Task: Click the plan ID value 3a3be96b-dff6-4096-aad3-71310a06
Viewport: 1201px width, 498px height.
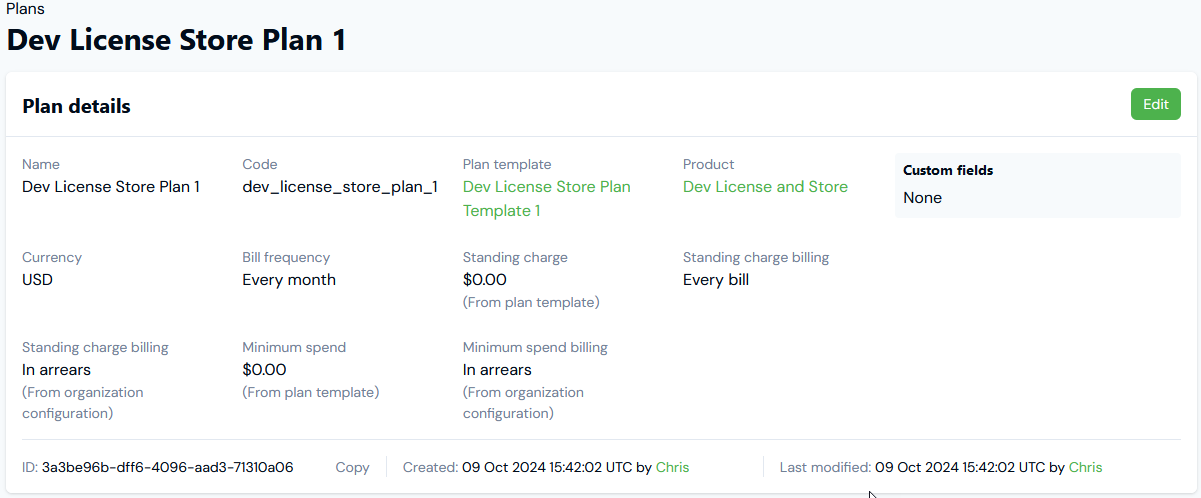Action: point(167,467)
